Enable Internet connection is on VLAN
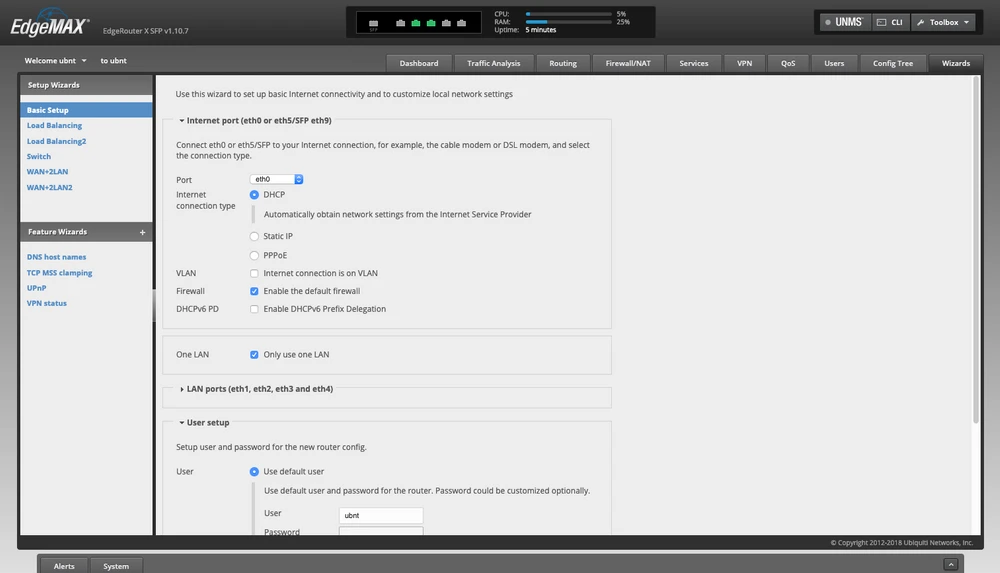 point(254,273)
